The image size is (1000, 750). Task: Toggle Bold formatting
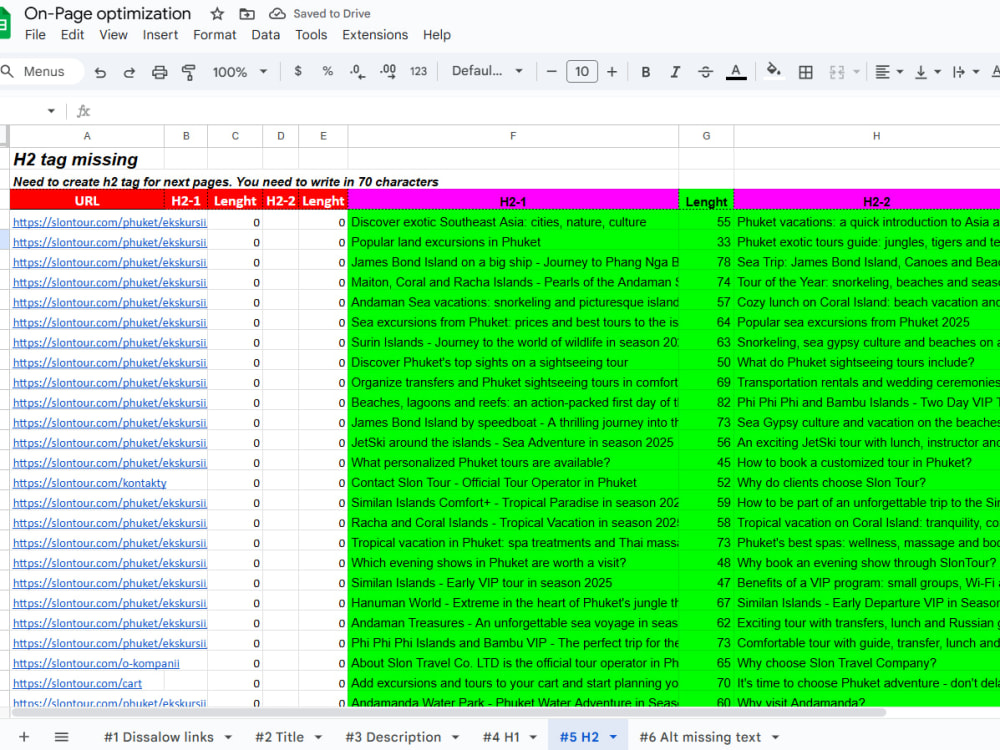[x=645, y=71]
